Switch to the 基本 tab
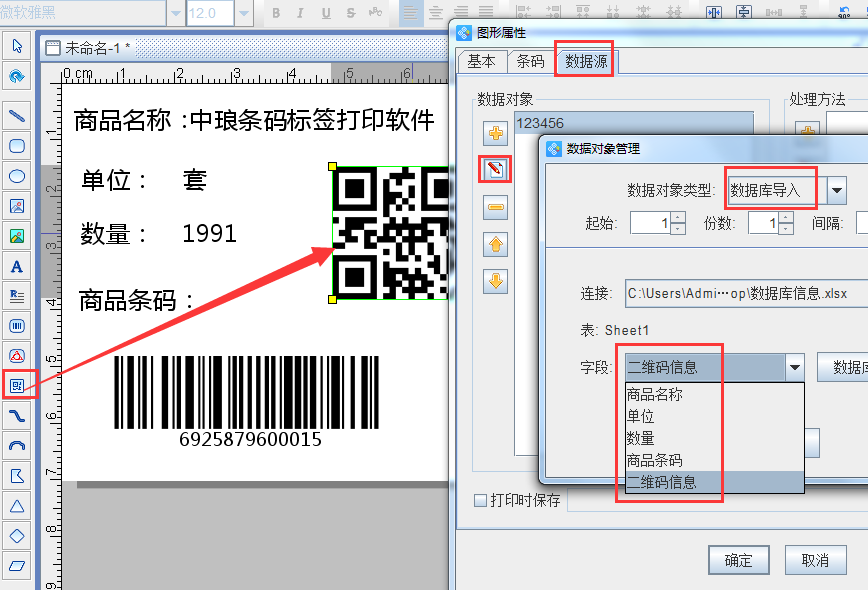The image size is (868, 590). pyautogui.click(x=481, y=61)
